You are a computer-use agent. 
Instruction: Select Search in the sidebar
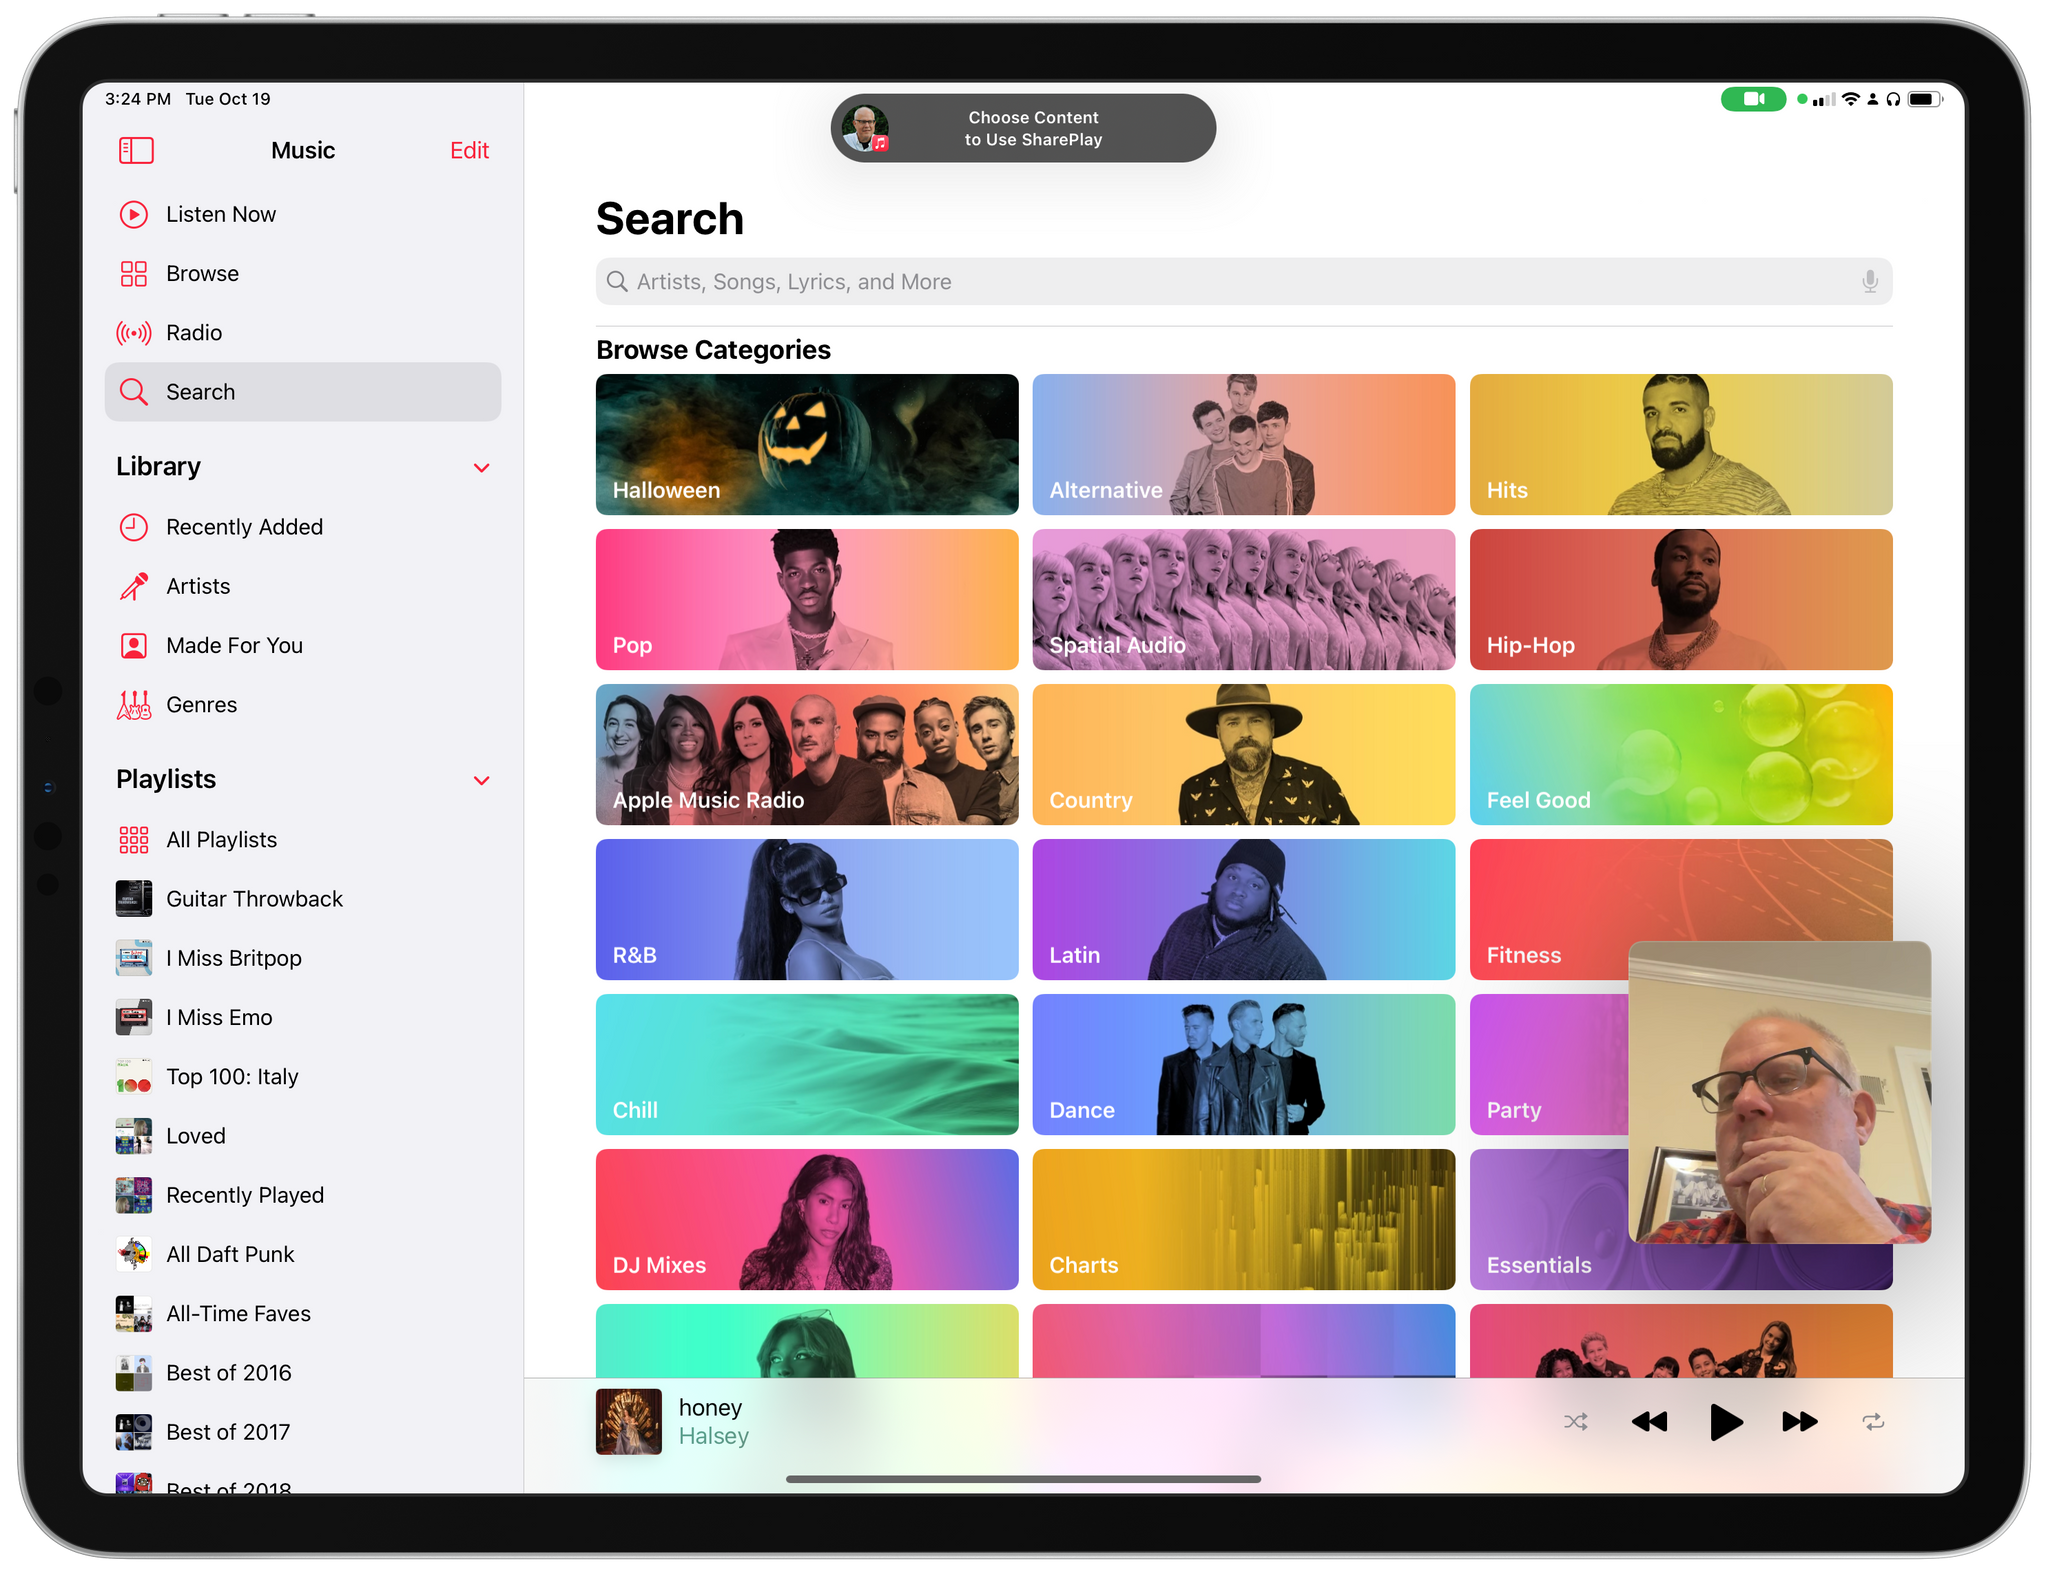tap(303, 392)
